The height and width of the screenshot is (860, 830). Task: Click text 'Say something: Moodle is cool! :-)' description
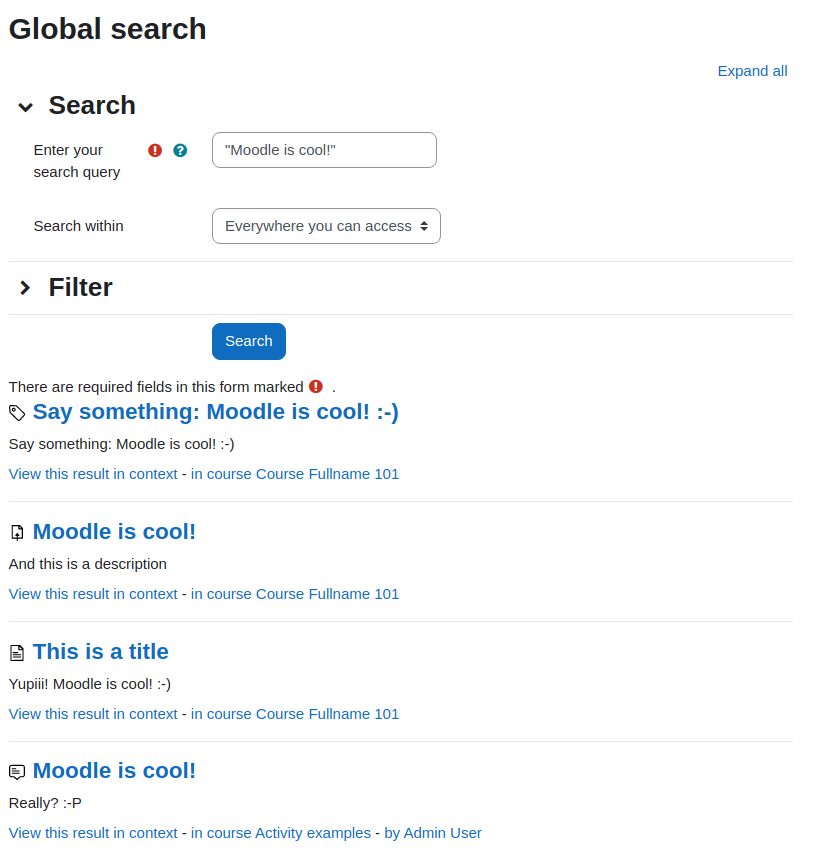[121, 444]
